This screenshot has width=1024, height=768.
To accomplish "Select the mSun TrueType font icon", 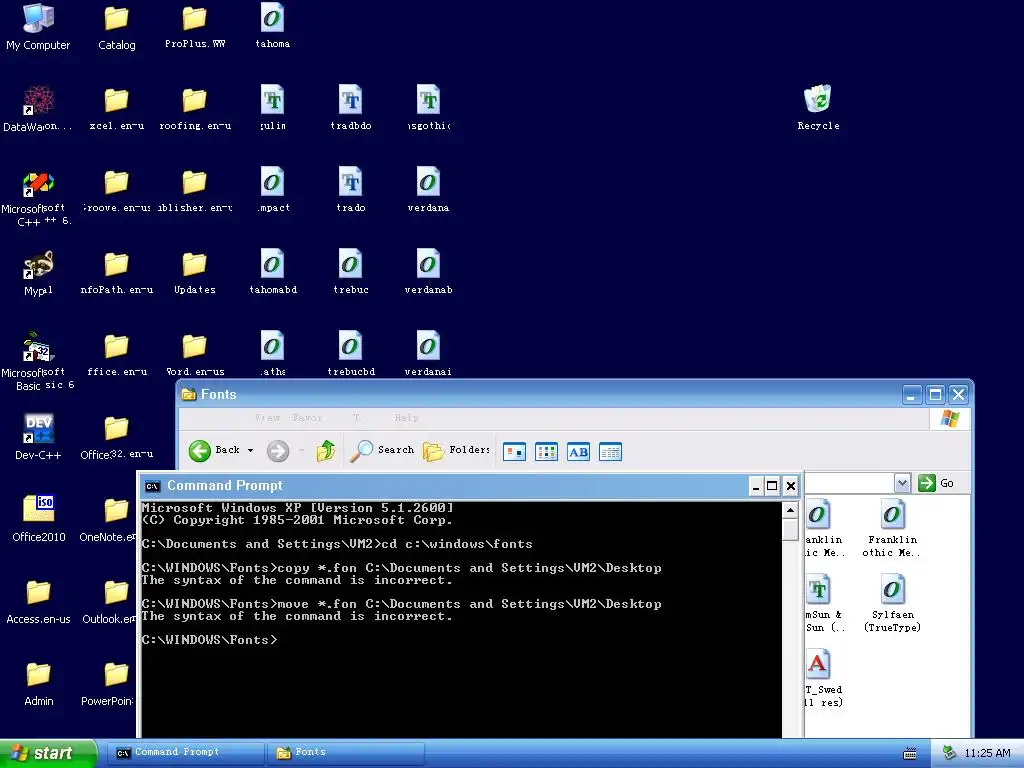I will tap(824, 603).
